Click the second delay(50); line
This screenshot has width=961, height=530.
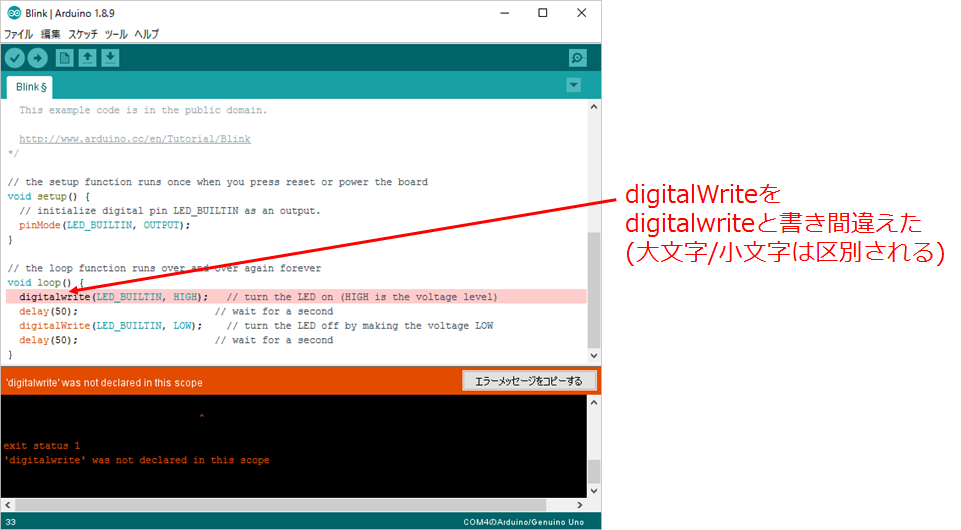point(48,340)
